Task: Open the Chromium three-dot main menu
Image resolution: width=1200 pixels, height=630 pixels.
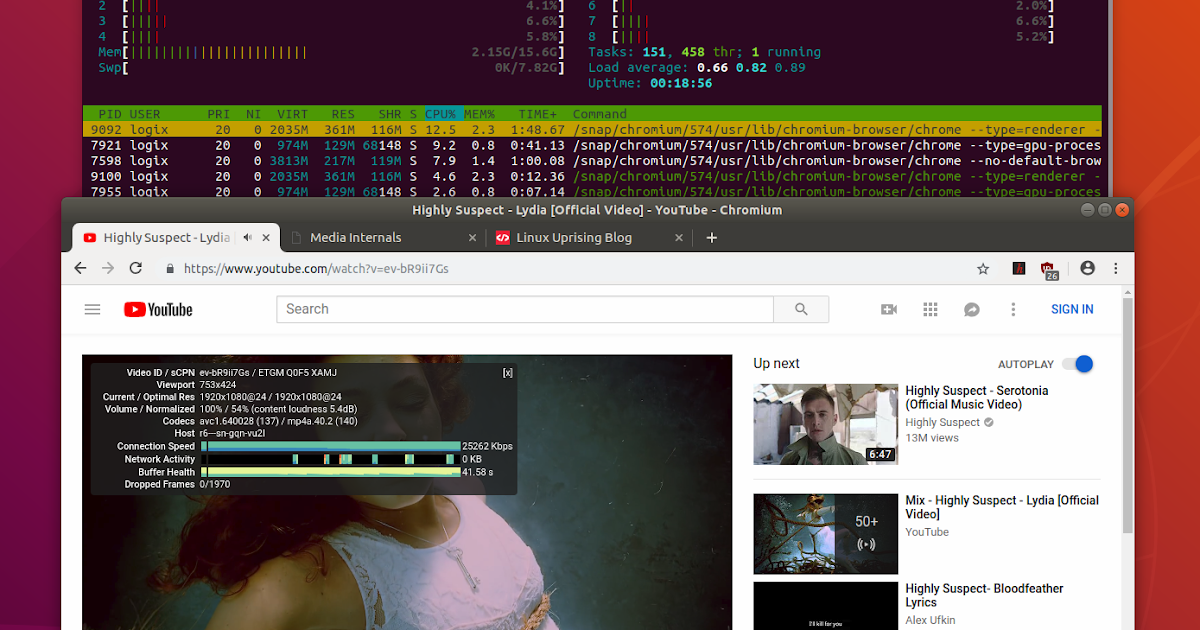Action: point(1116,268)
